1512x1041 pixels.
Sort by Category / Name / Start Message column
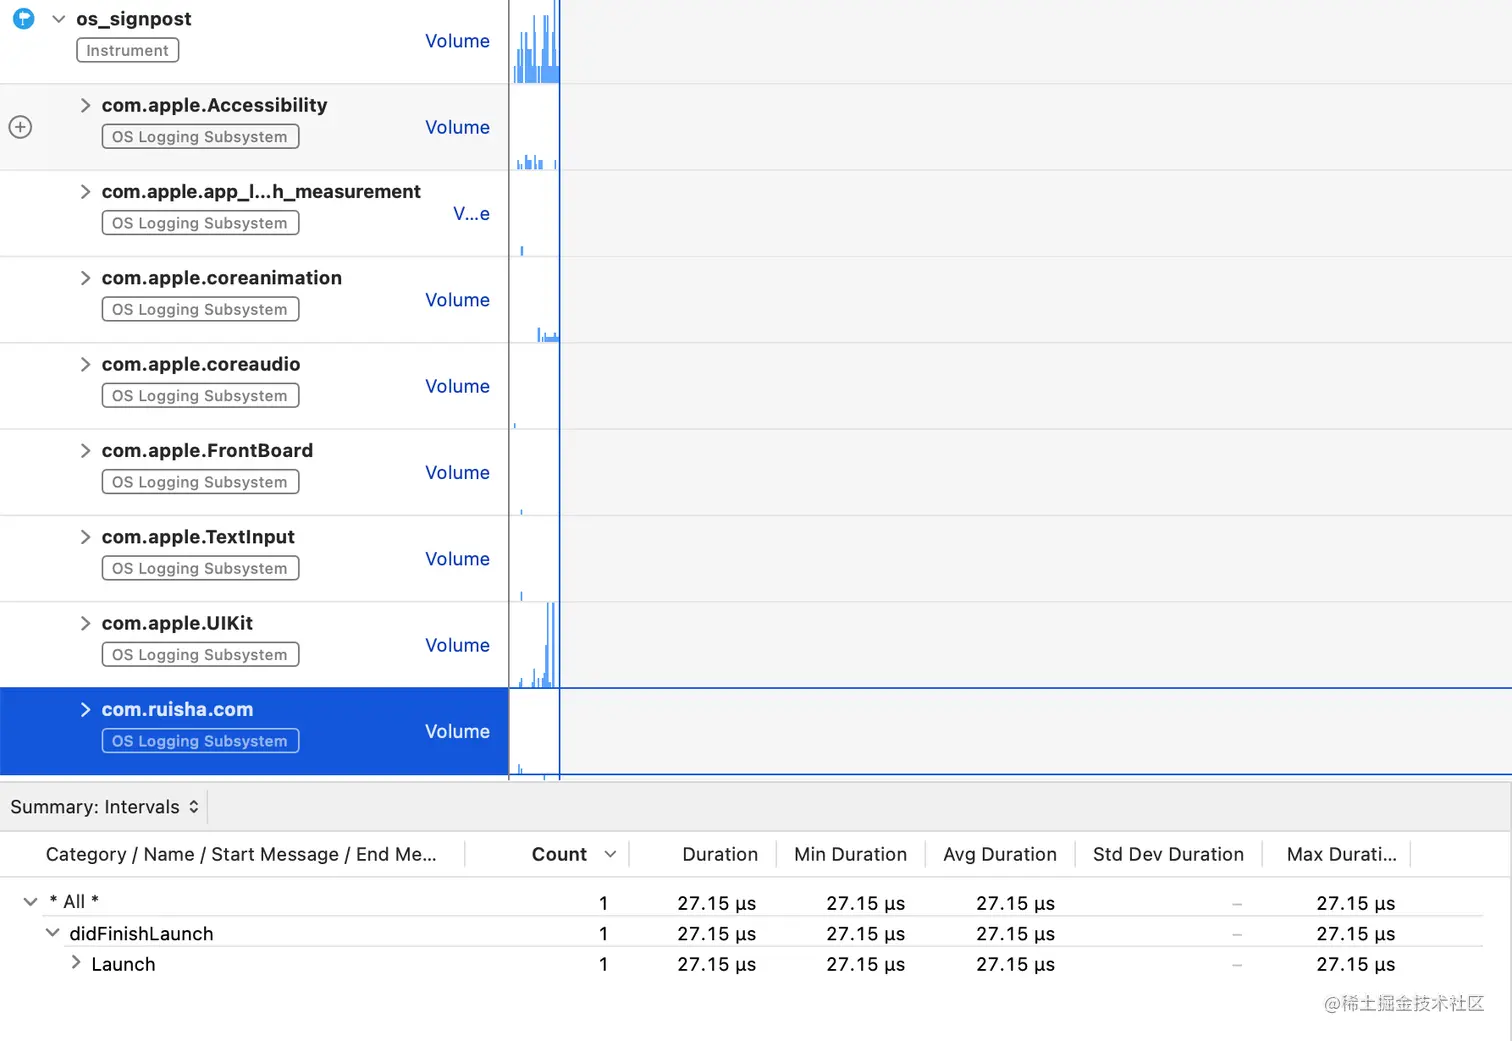click(x=241, y=854)
